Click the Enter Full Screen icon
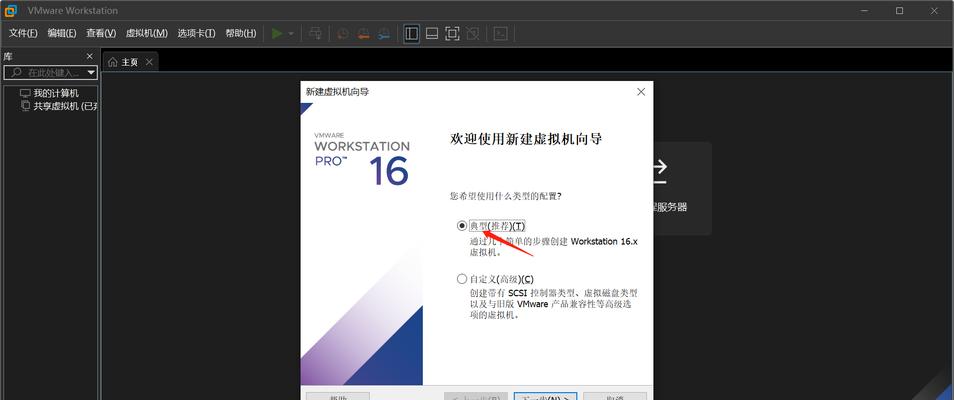 (x=452, y=33)
